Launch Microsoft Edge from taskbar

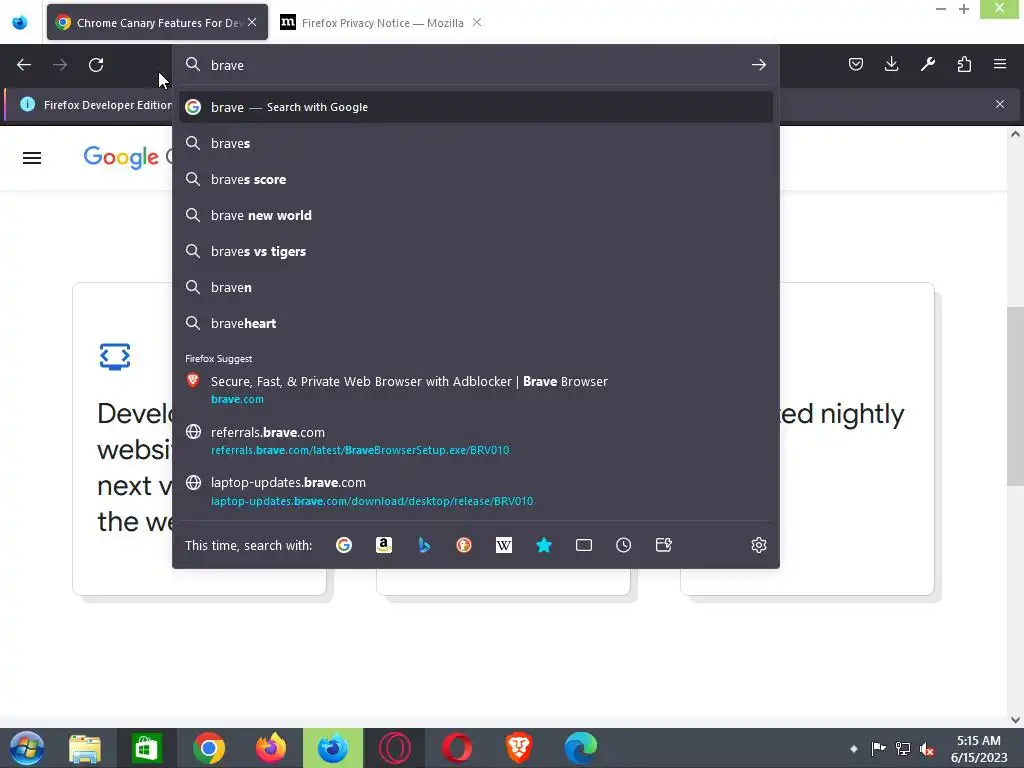[581, 748]
